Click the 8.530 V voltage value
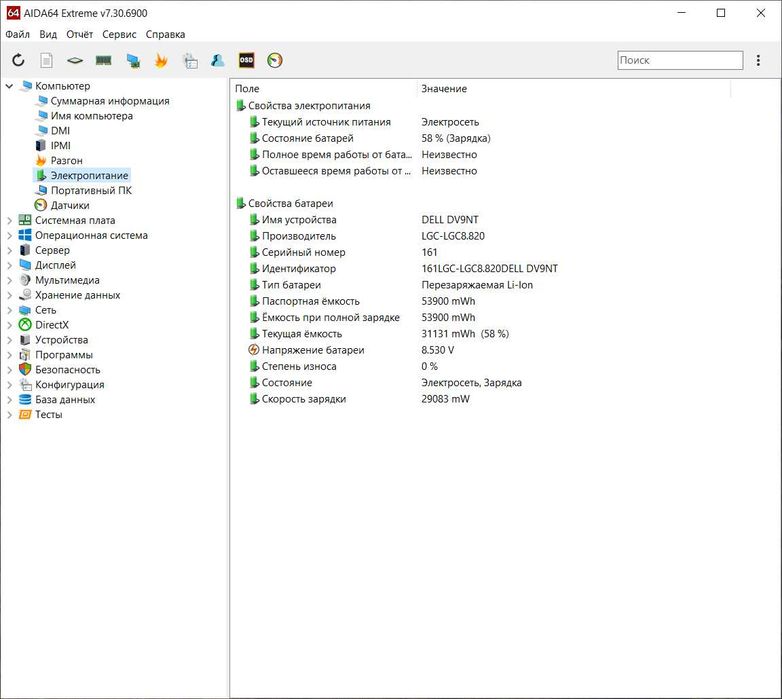 [x=438, y=350]
